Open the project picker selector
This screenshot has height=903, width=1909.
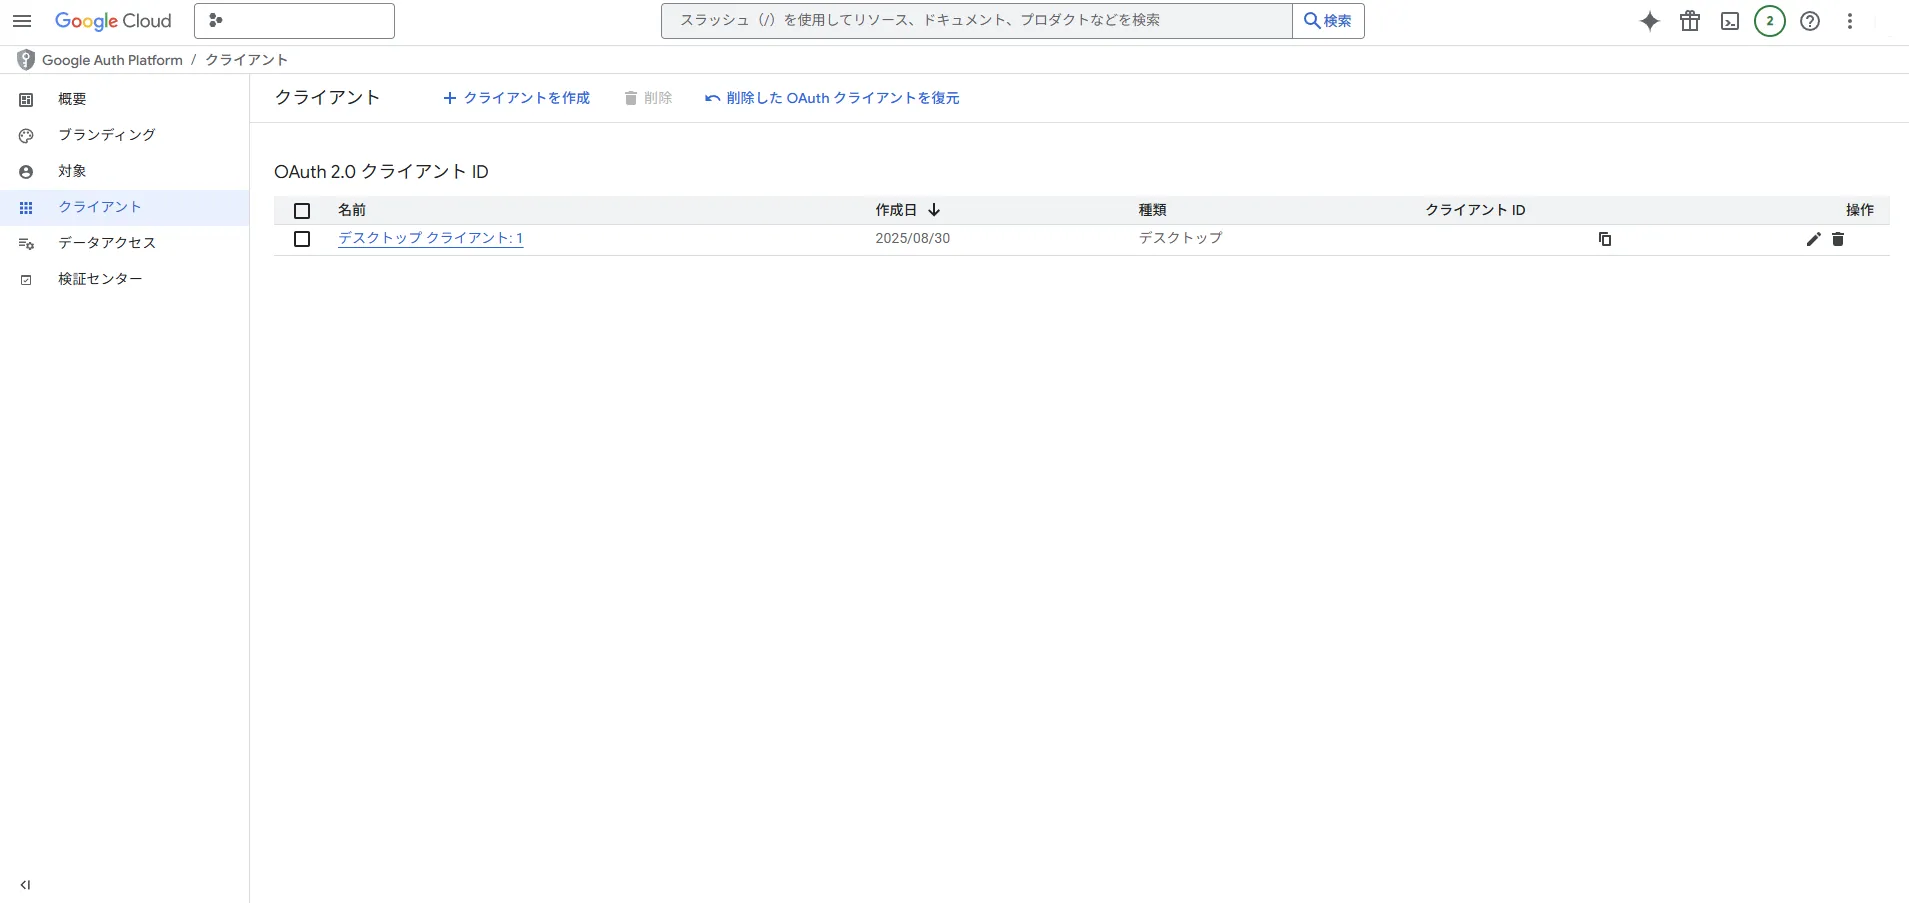pos(294,21)
